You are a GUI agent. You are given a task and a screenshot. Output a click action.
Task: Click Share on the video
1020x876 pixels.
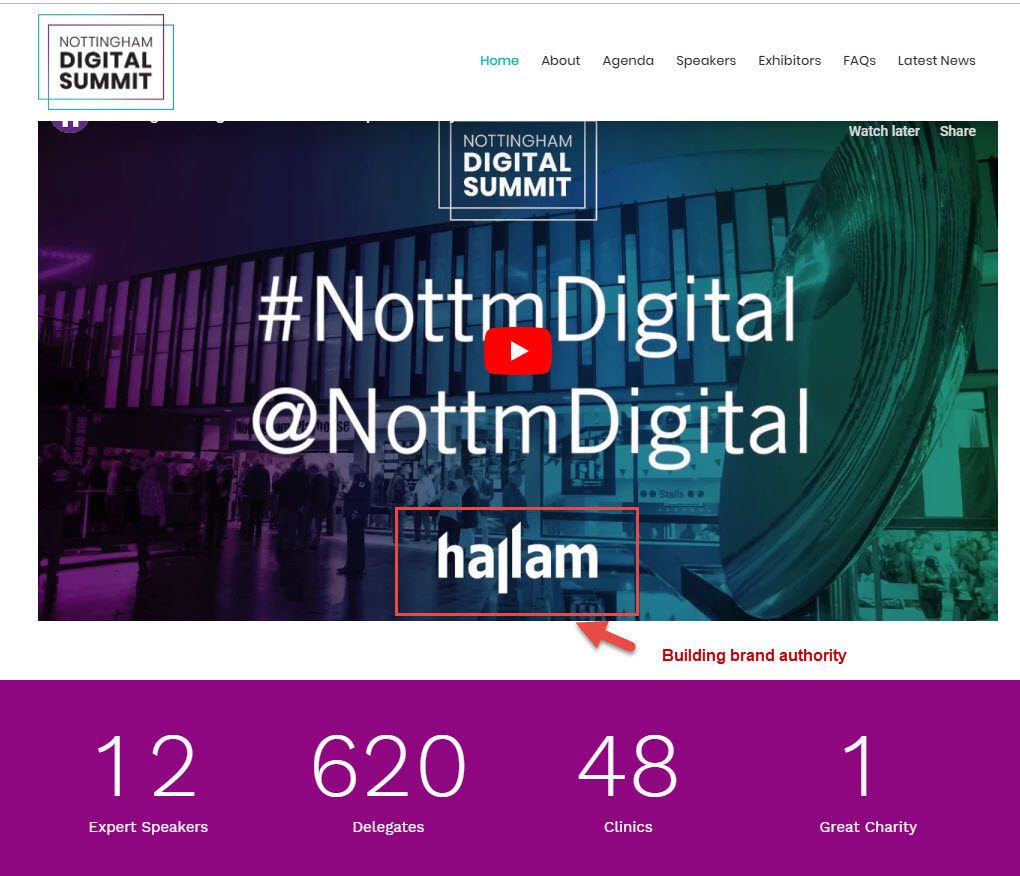pyautogui.click(x=958, y=131)
